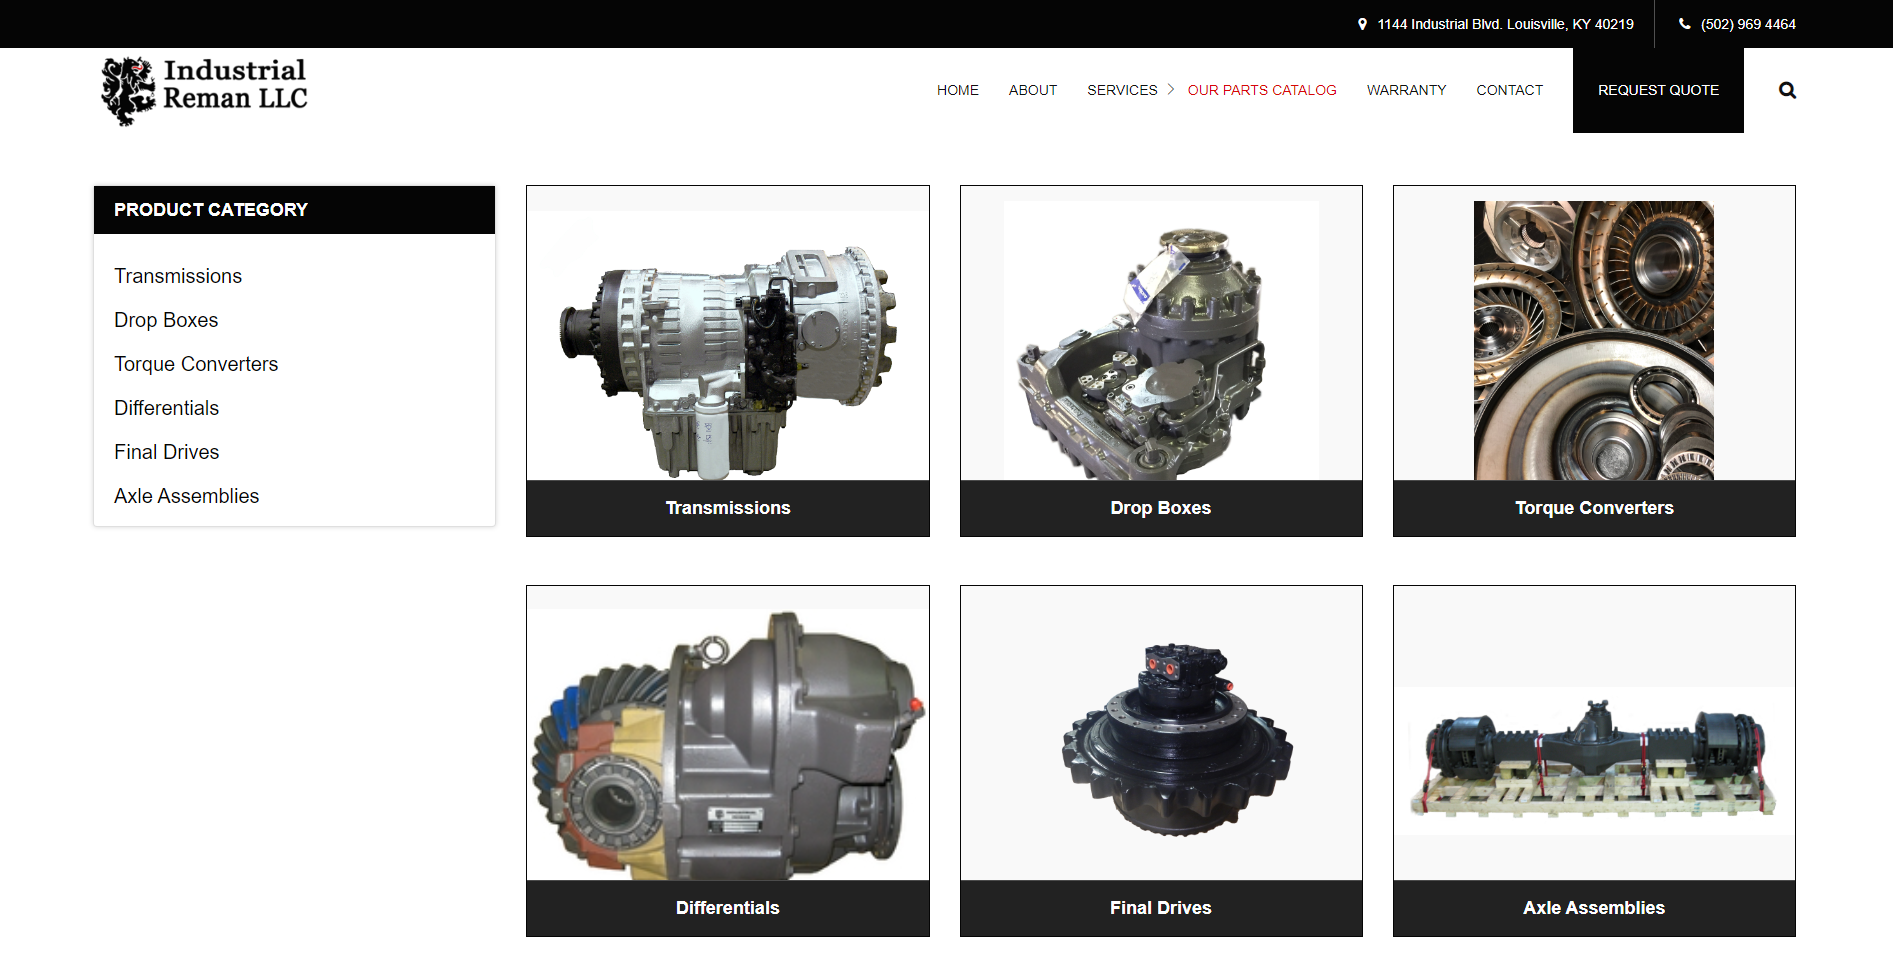Click the location pin icon near the address
The image size is (1893, 963).
[x=1362, y=23]
